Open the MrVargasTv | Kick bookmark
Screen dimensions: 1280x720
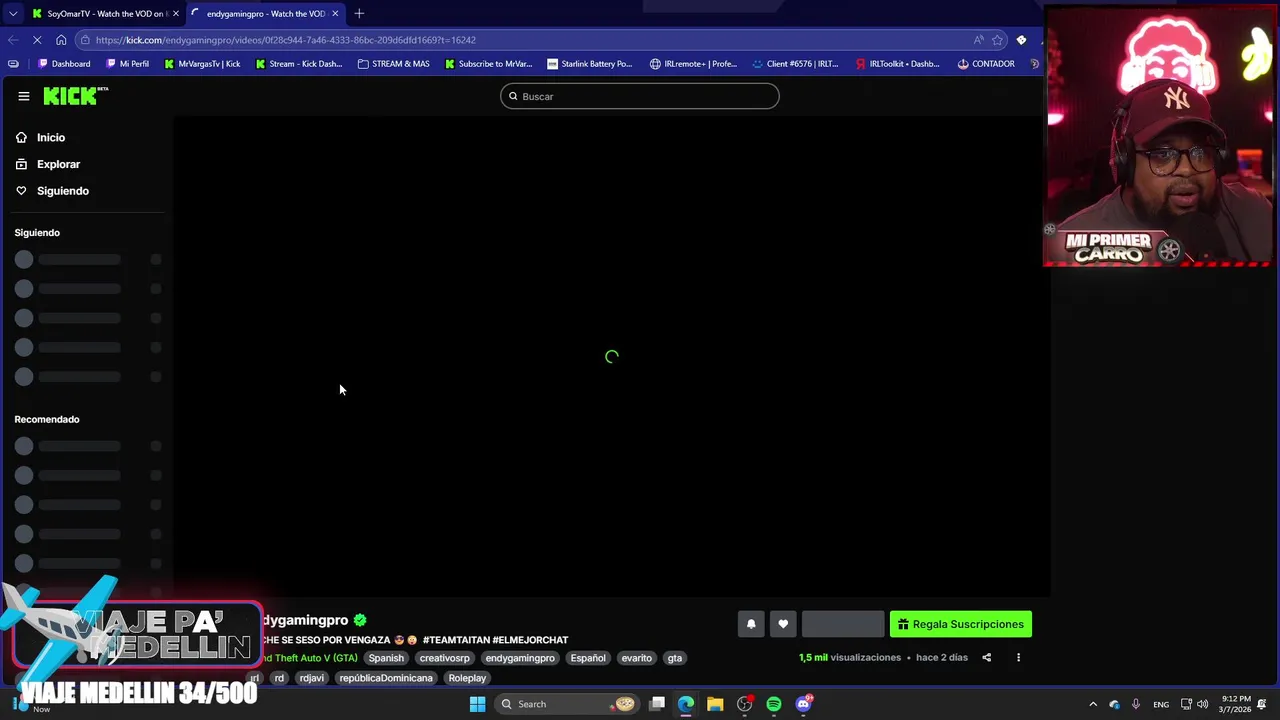tap(202, 64)
